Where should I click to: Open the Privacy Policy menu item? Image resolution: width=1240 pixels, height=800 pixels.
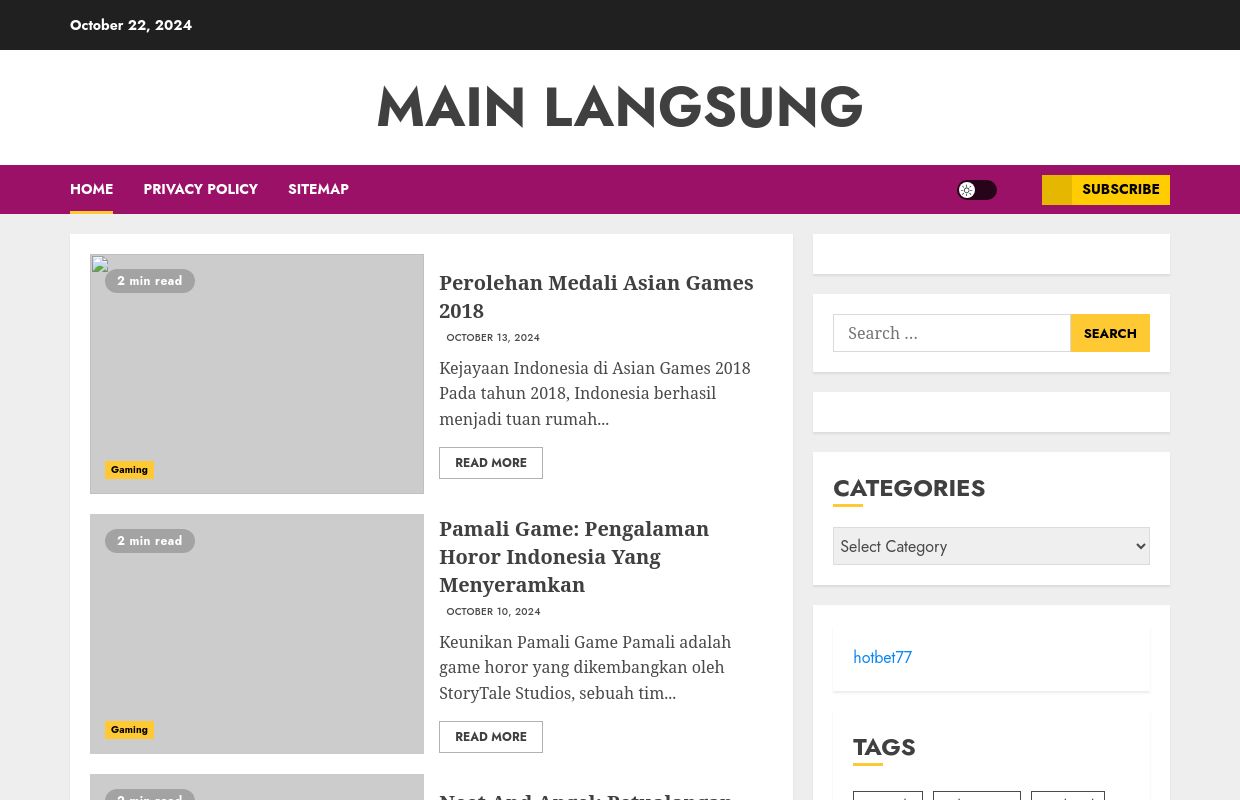coord(200,189)
